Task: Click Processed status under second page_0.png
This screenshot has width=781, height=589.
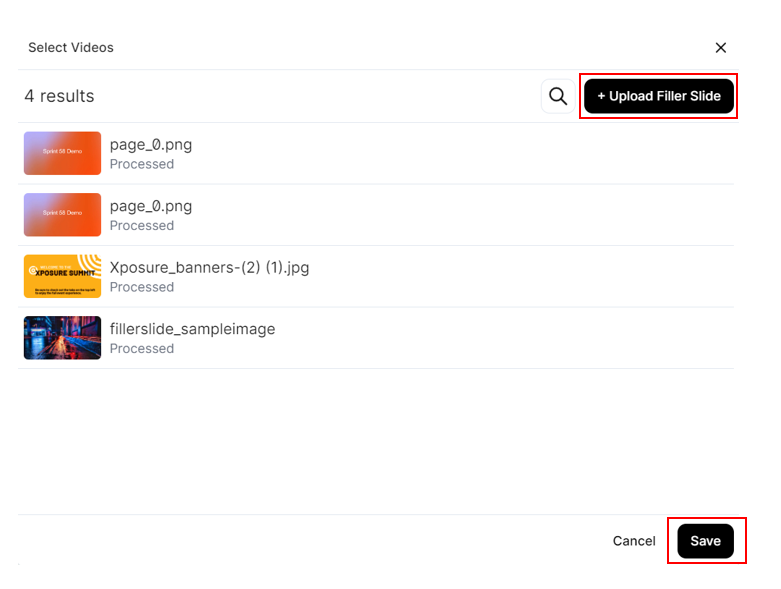Action: tap(142, 226)
